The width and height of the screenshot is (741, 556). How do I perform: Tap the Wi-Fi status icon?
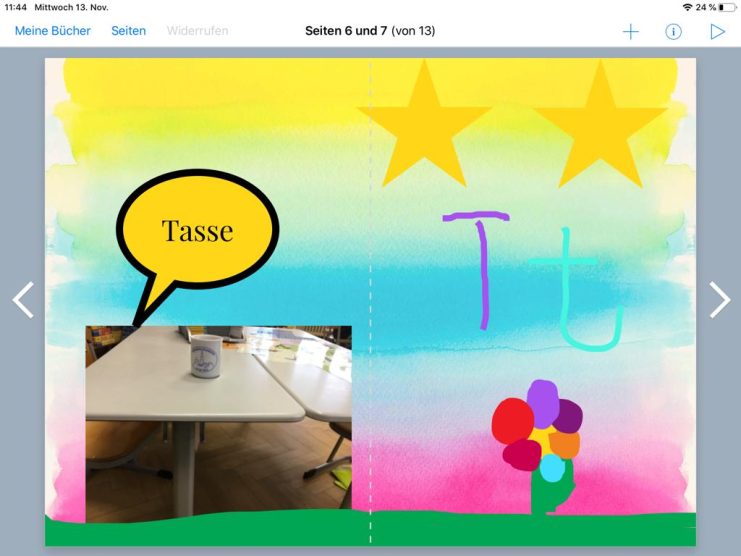click(x=687, y=7)
